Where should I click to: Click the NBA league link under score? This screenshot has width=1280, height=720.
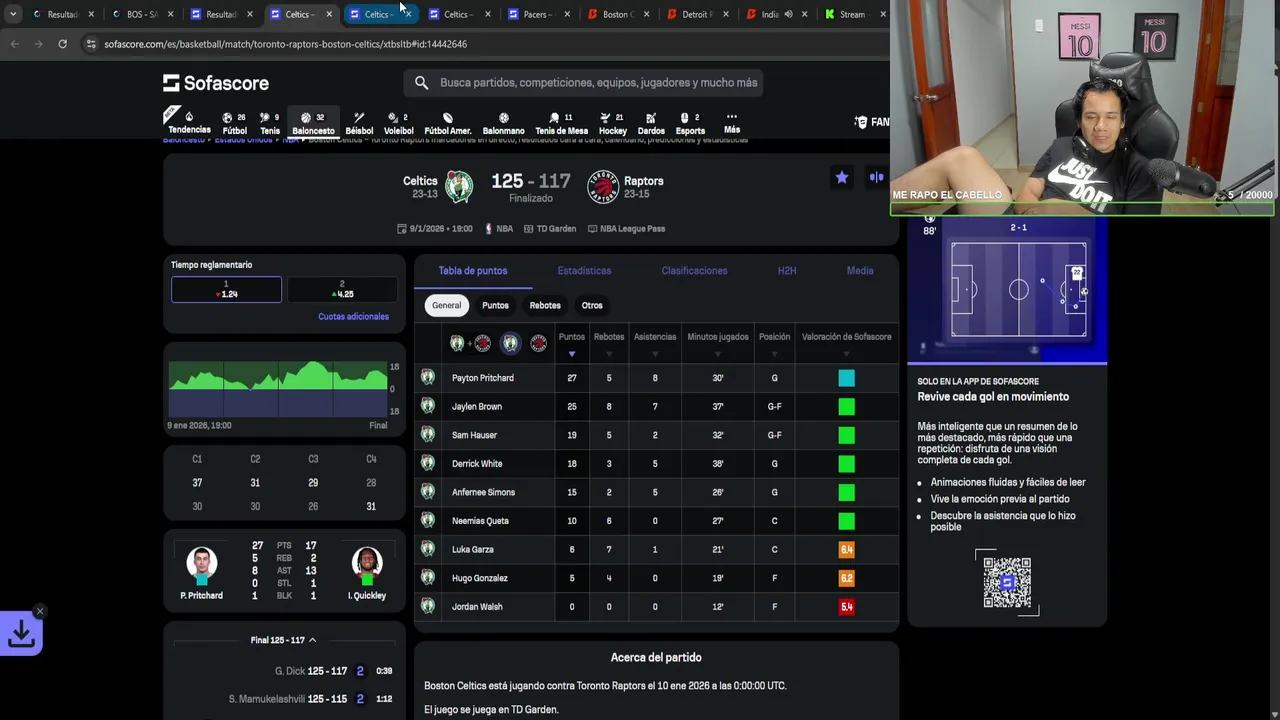499,229
